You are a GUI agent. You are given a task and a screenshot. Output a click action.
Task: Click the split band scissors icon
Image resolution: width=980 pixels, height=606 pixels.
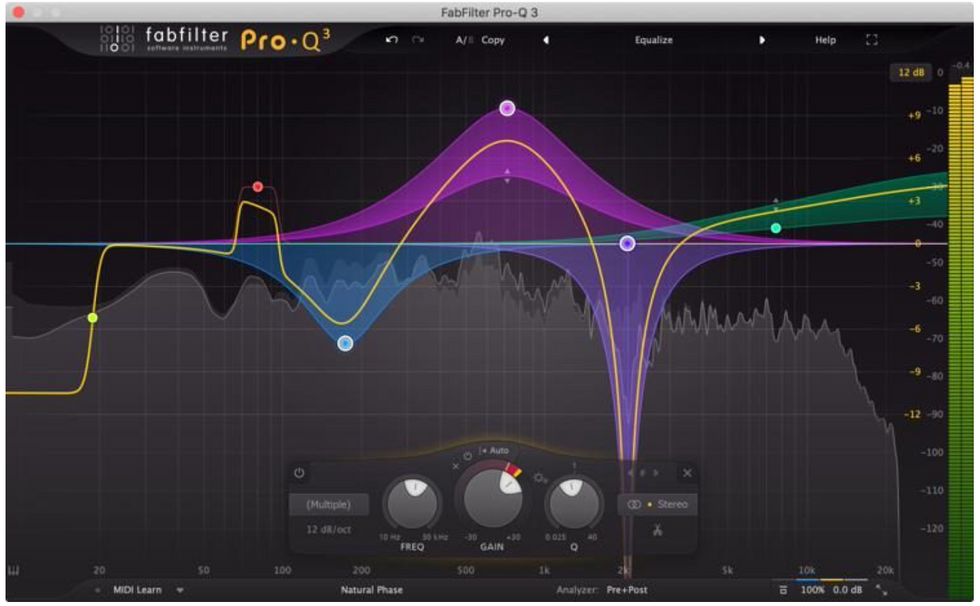[x=657, y=530]
